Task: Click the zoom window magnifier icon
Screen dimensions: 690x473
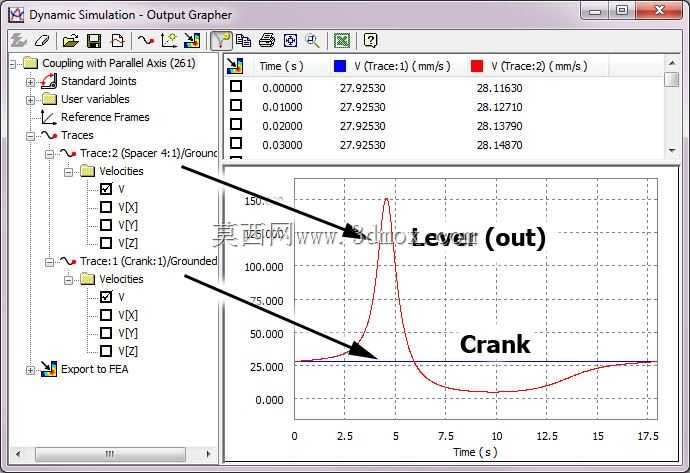Action: pyautogui.click(x=313, y=41)
